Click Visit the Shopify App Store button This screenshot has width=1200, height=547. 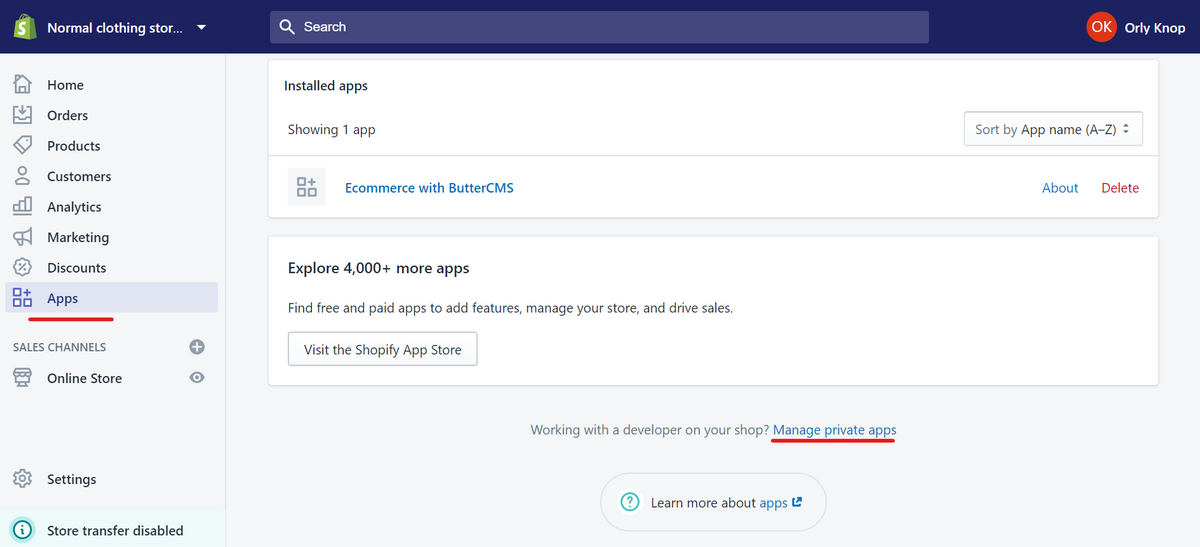[382, 350]
